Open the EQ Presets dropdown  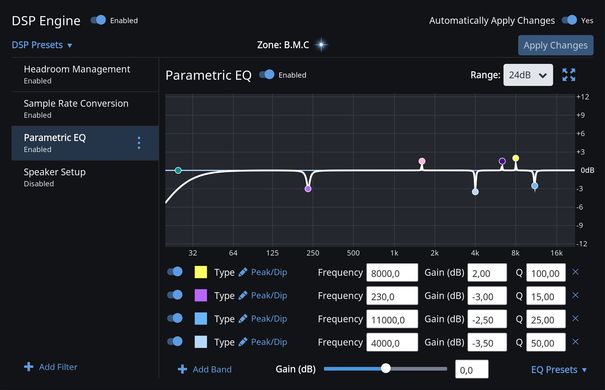(559, 370)
